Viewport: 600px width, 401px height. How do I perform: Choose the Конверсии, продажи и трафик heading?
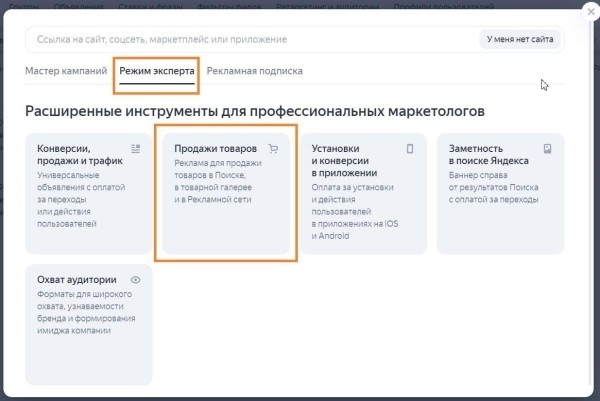[80, 155]
